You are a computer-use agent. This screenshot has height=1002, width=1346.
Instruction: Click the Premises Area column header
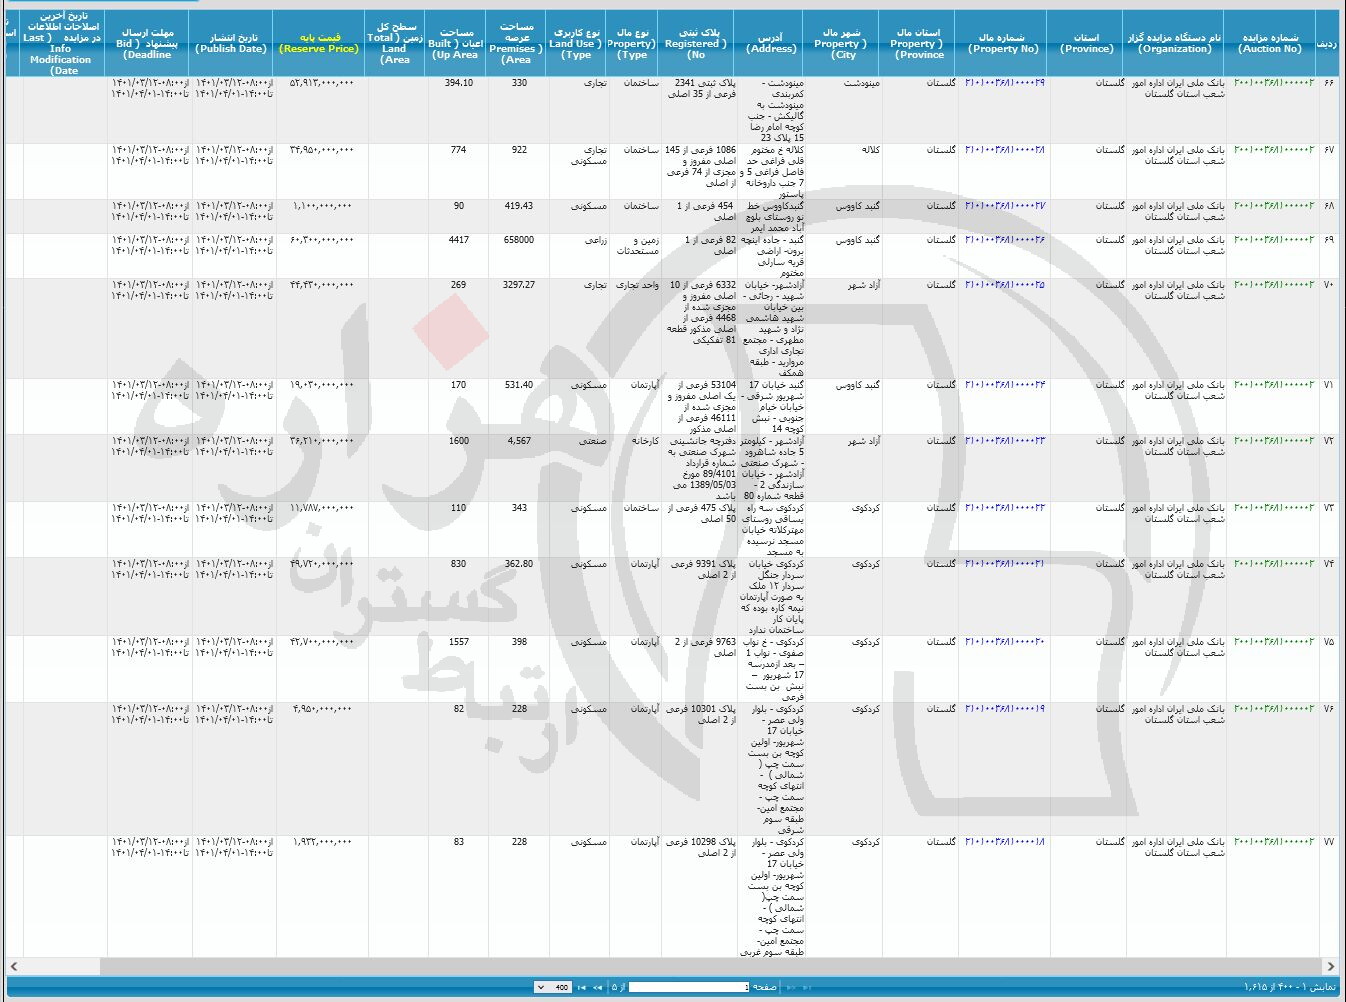point(516,43)
